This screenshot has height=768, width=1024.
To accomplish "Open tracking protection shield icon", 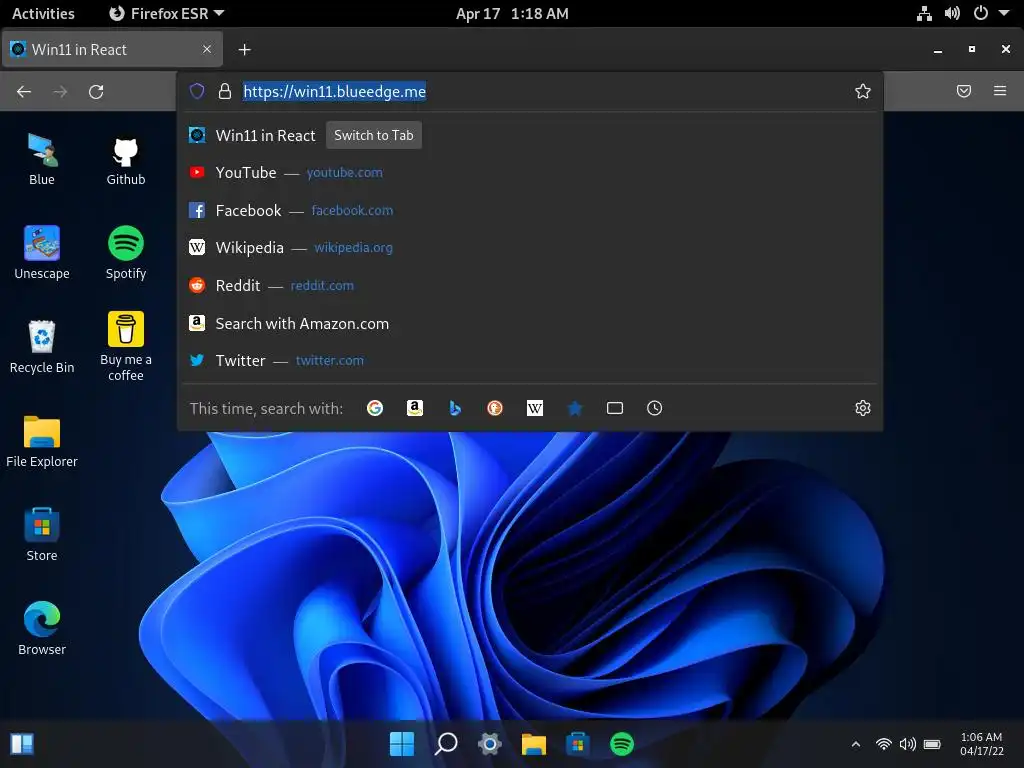I will pos(197,91).
